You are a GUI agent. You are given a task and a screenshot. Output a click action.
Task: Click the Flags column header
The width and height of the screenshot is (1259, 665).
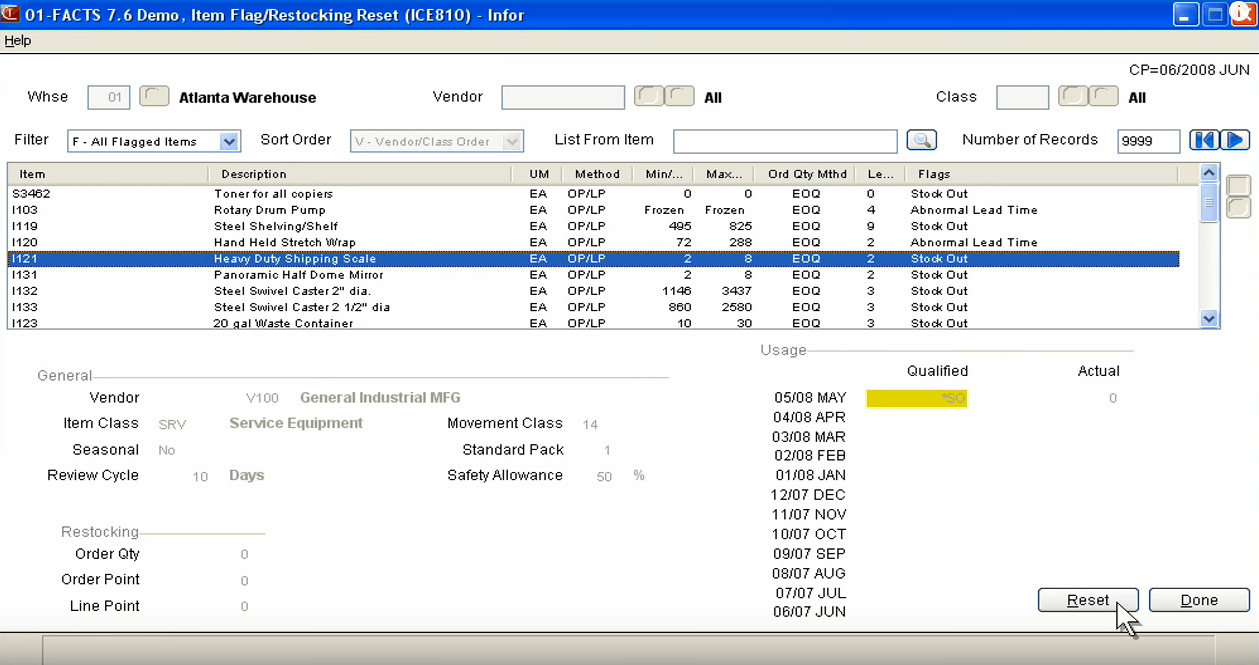point(934,174)
